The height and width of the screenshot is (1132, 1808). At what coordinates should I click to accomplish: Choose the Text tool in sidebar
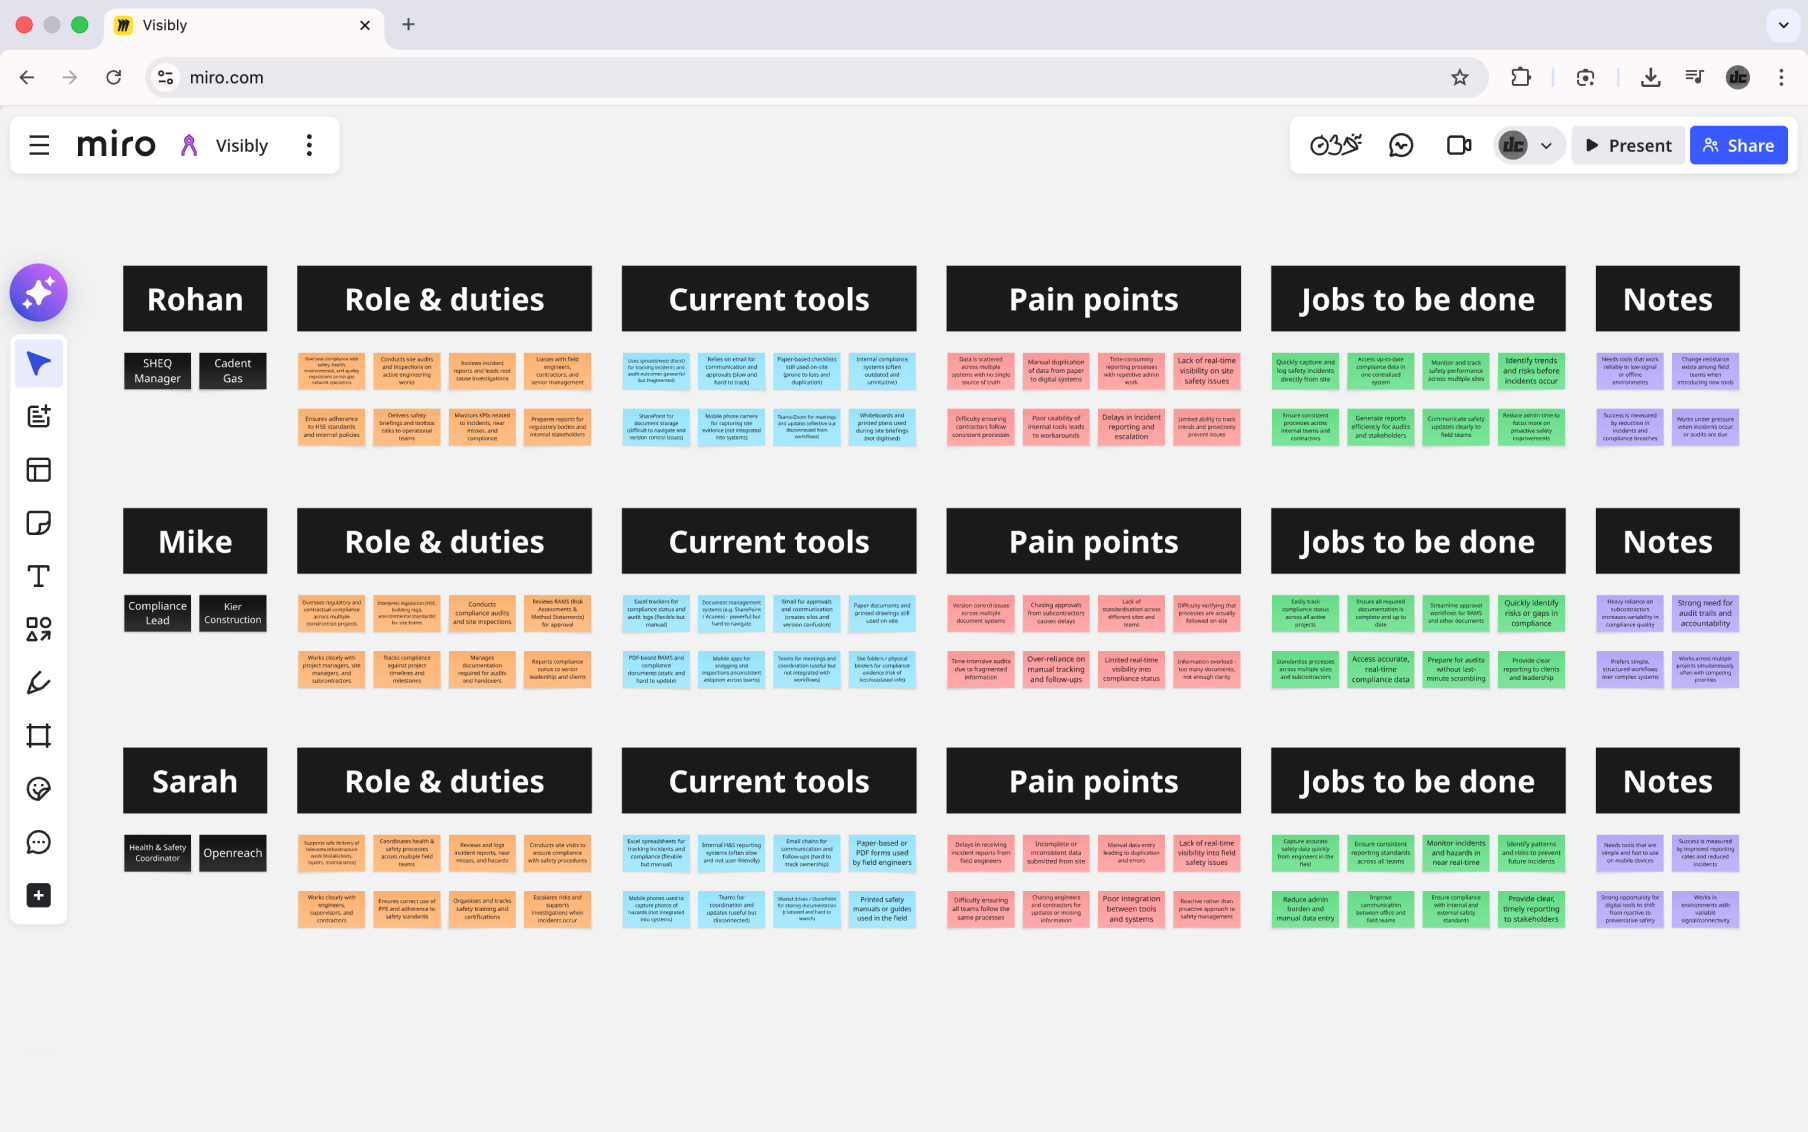click(39, 576)
